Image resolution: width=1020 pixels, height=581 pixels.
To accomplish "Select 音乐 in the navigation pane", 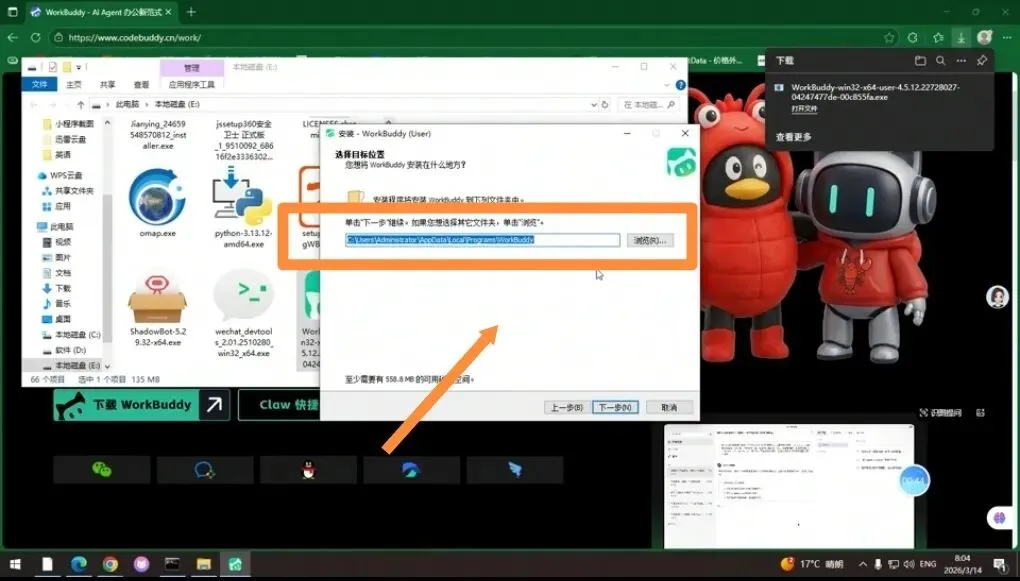I will [x=57, y=304].
